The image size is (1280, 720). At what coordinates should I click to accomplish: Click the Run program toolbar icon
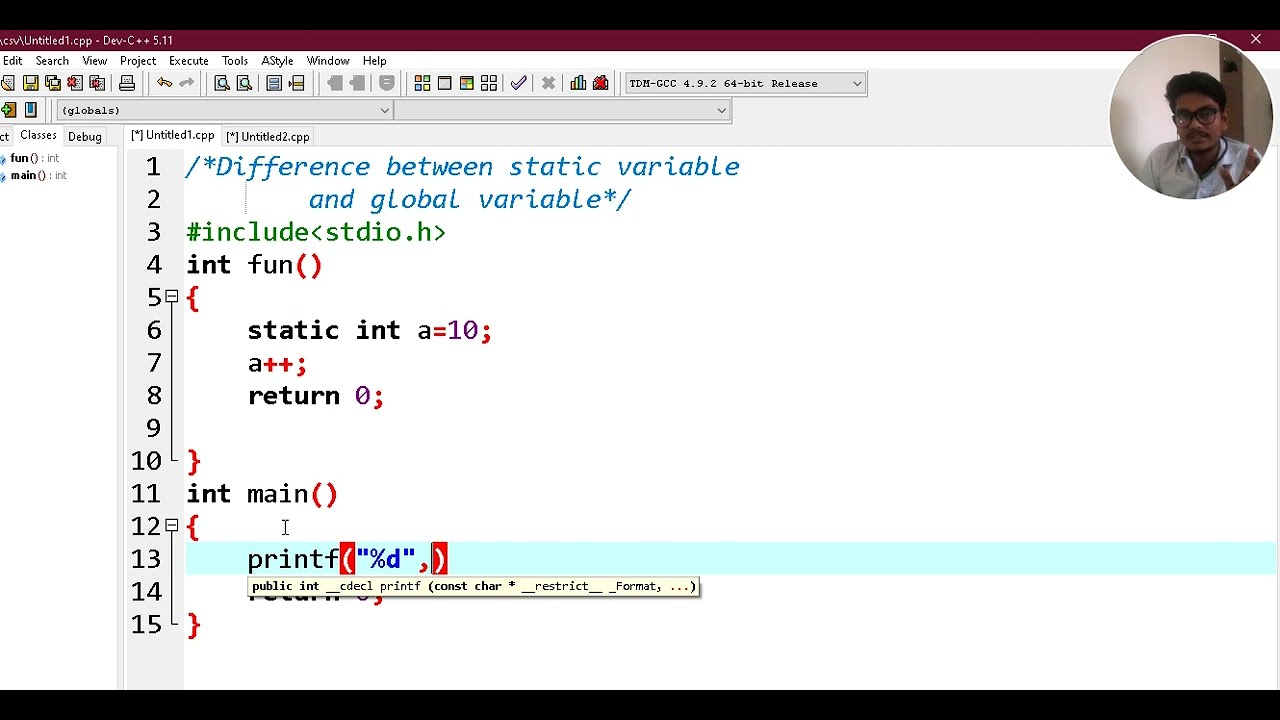coord(444,83)
